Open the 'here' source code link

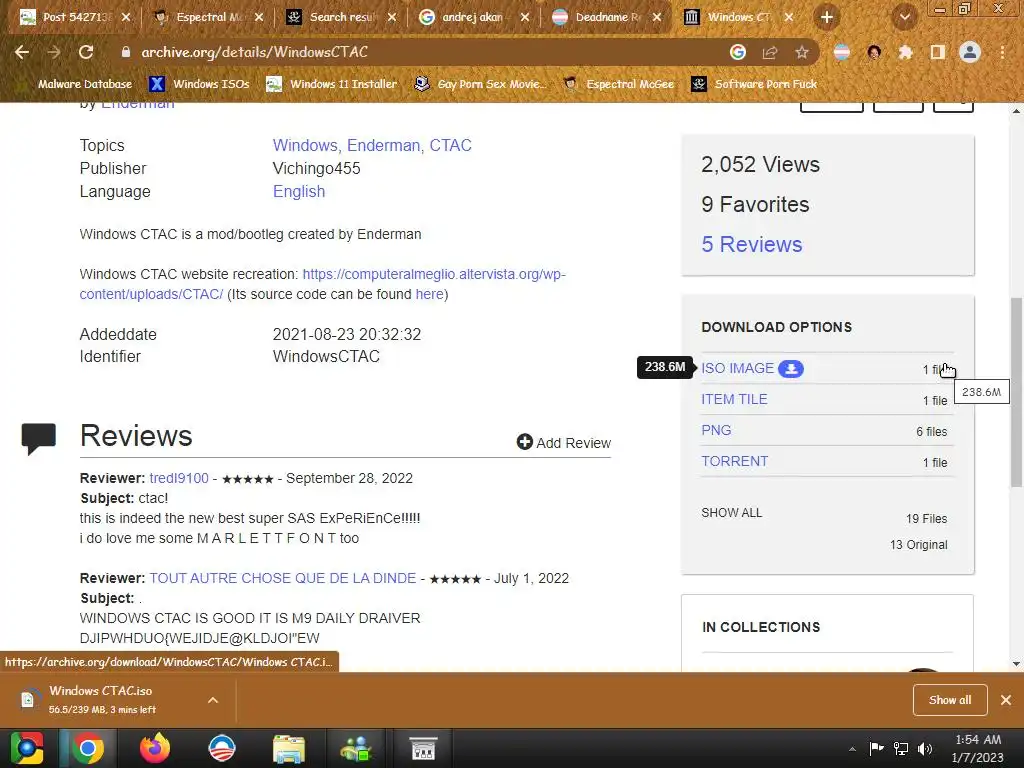(x=429, y=295)
